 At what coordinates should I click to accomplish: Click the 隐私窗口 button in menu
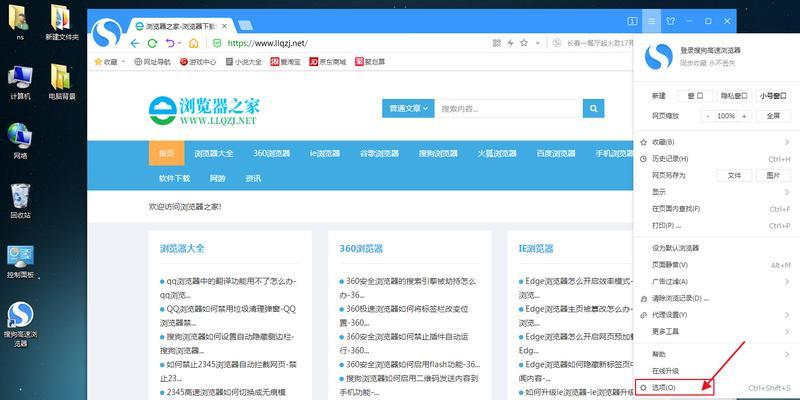[734, 95]
